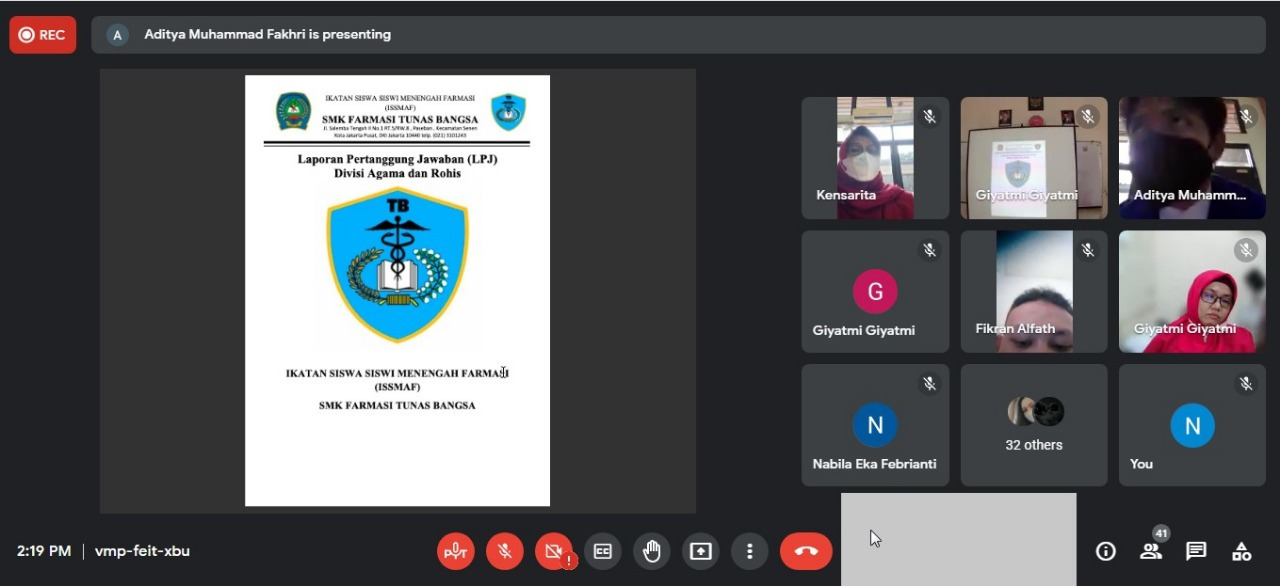Viewport: 1280px width, 586px height.
Task: Open the activities shapes icon
Action: [1241, 551]
